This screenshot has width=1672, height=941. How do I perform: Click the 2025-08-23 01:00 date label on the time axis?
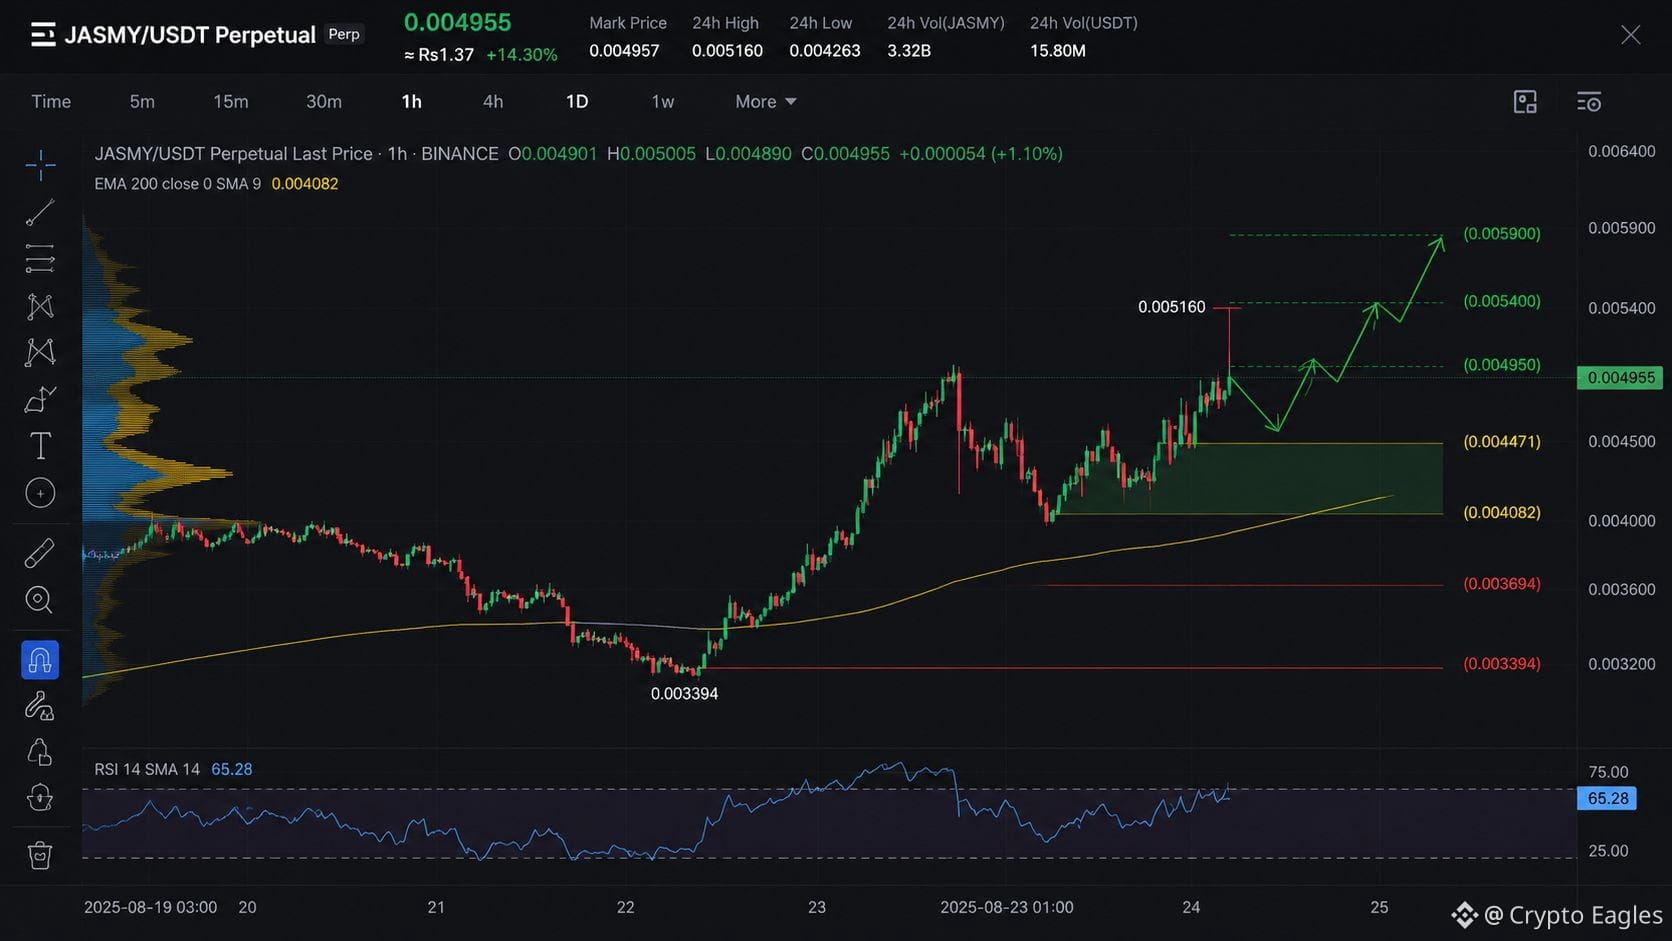click(x=1007, y=908)
